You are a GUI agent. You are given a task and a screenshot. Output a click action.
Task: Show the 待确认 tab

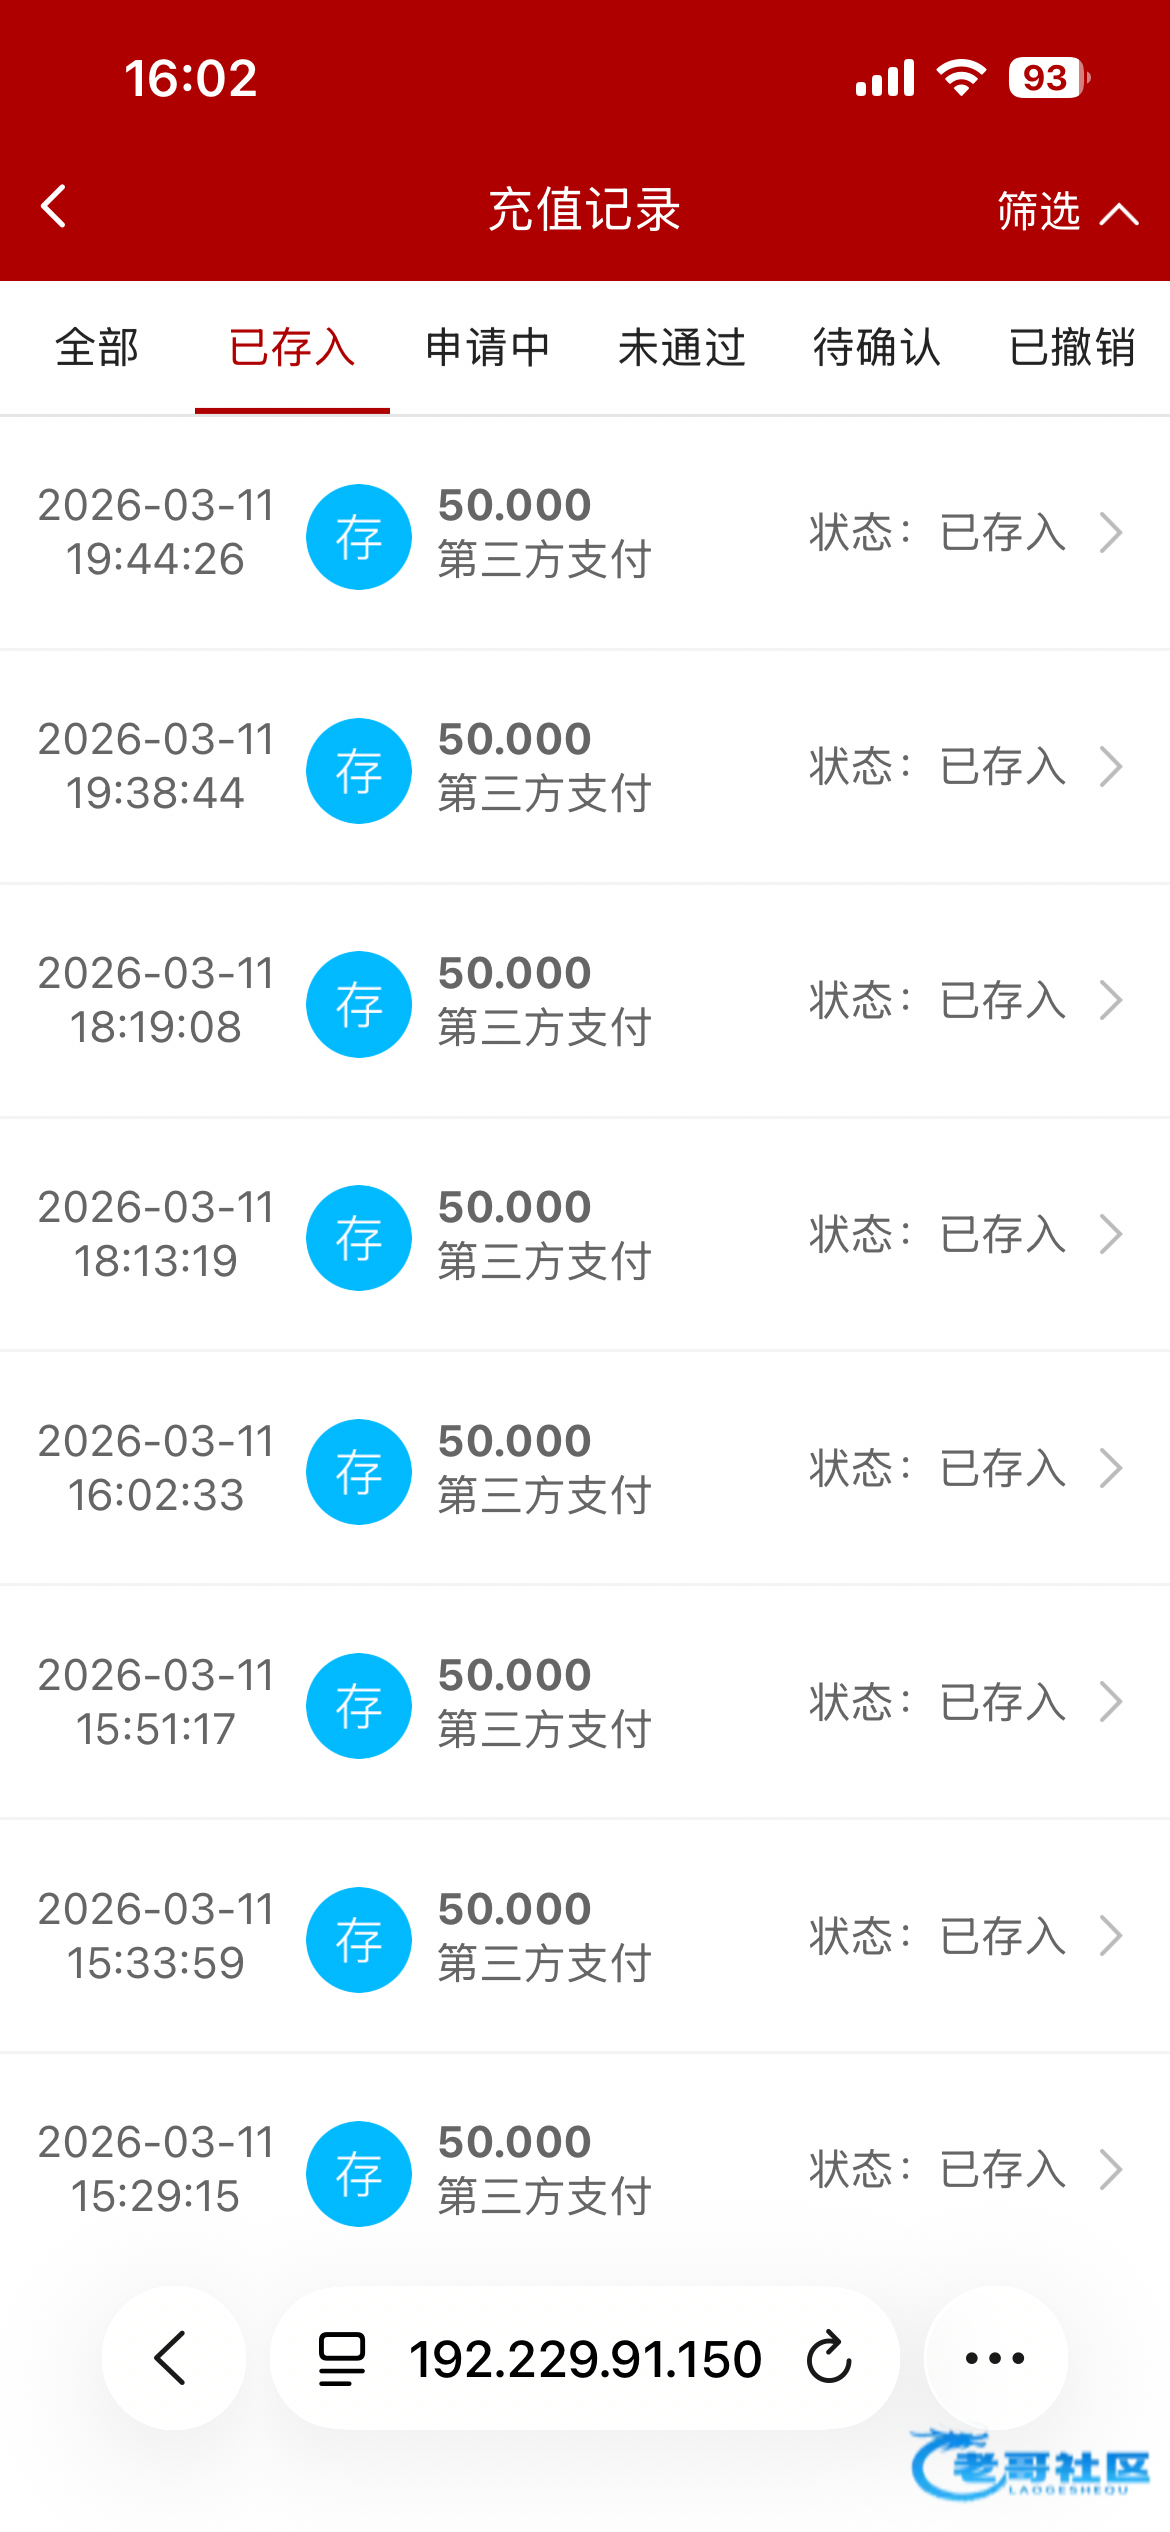(x=877, y=348)
